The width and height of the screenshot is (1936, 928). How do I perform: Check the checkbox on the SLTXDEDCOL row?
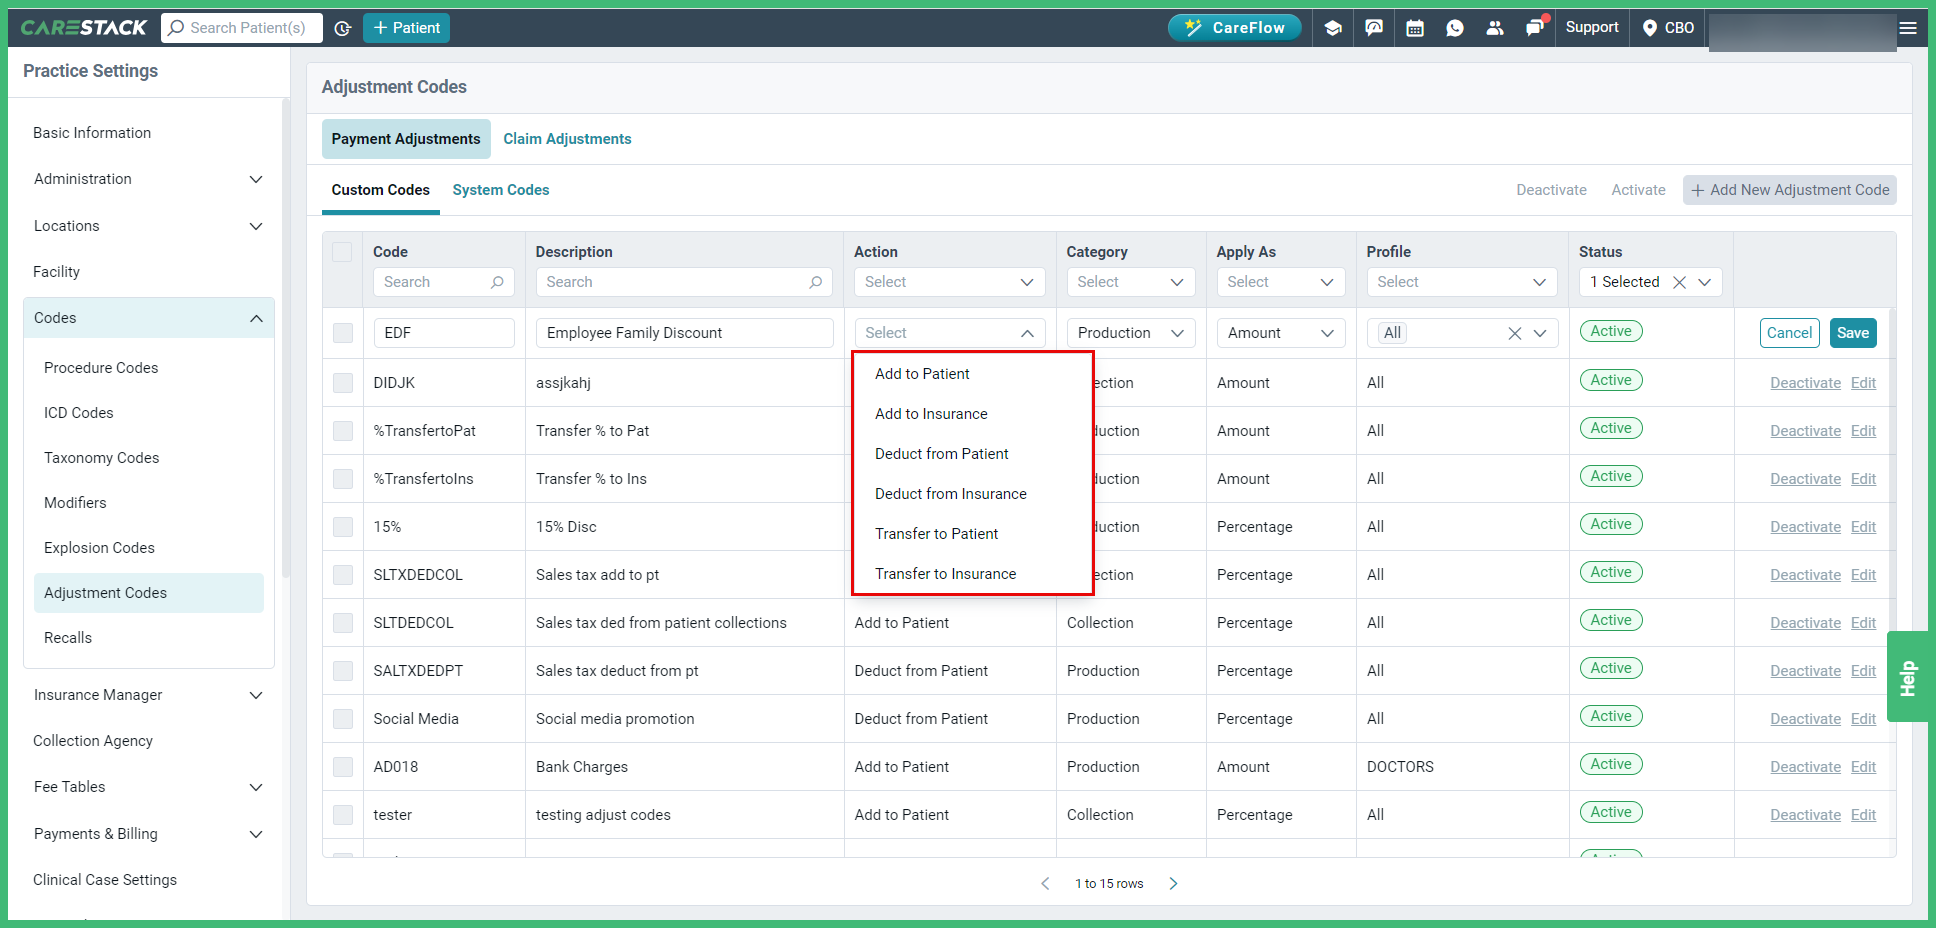pyautogui.click(x=342, y=574)
